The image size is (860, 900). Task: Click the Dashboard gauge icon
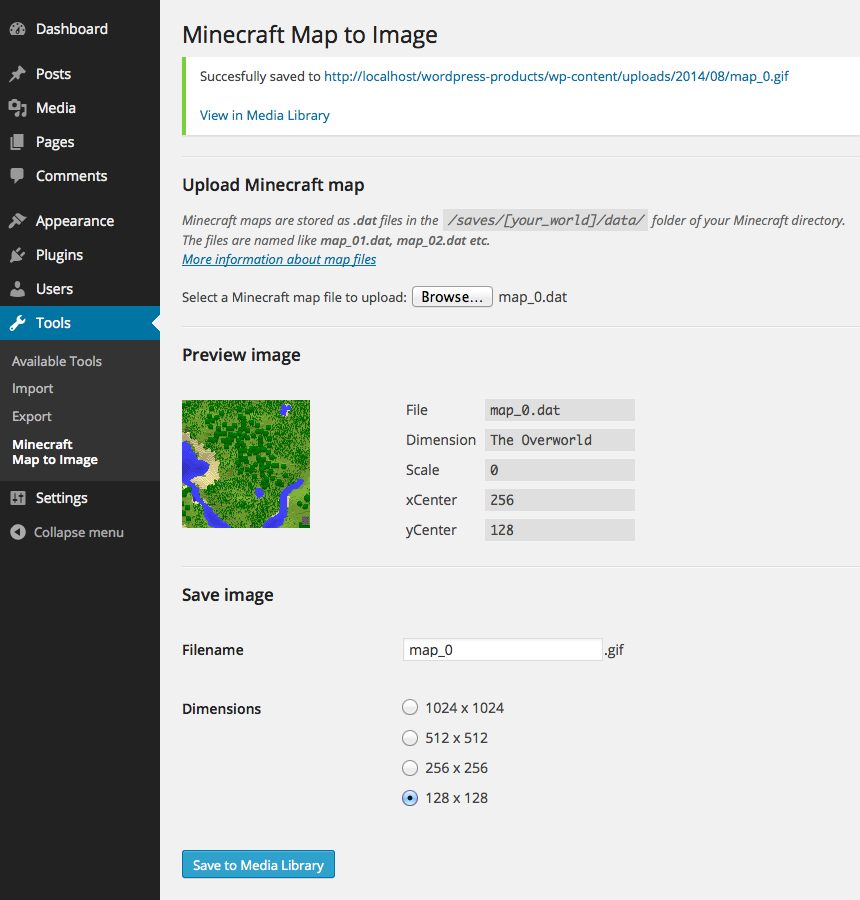[18, 29]
